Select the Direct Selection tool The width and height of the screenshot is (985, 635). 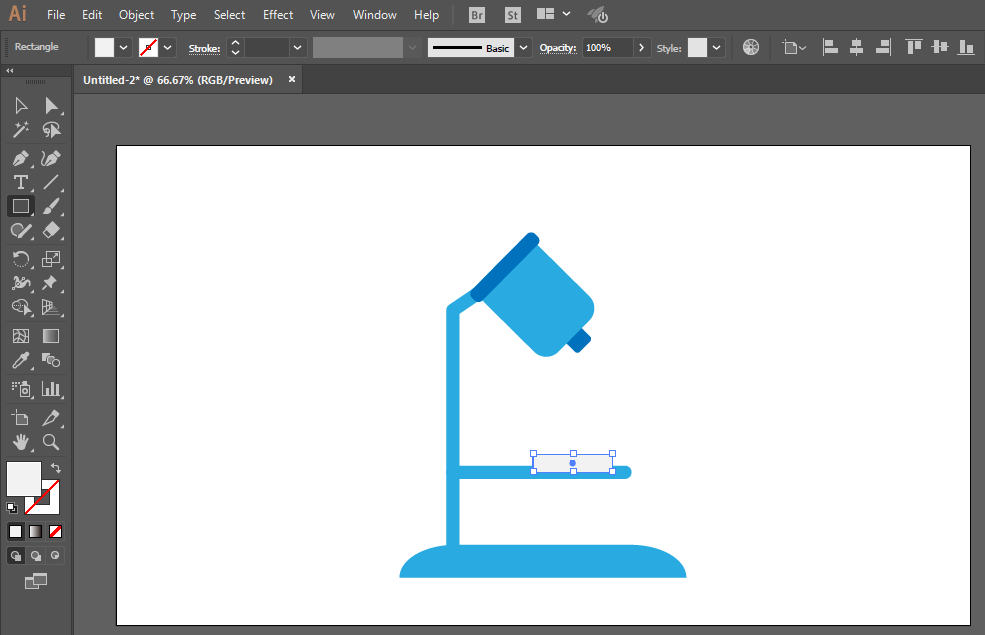51,106
